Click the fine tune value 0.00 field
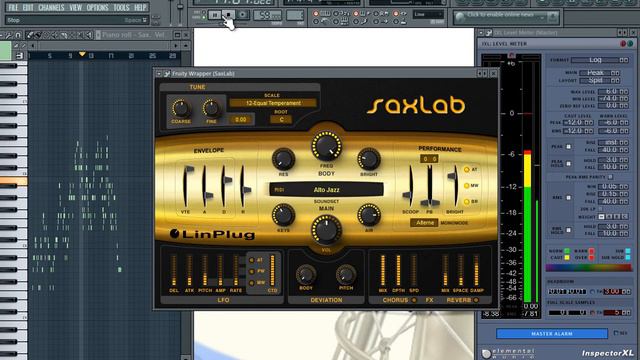Screen dimensions: 640x360 point(240,120)
